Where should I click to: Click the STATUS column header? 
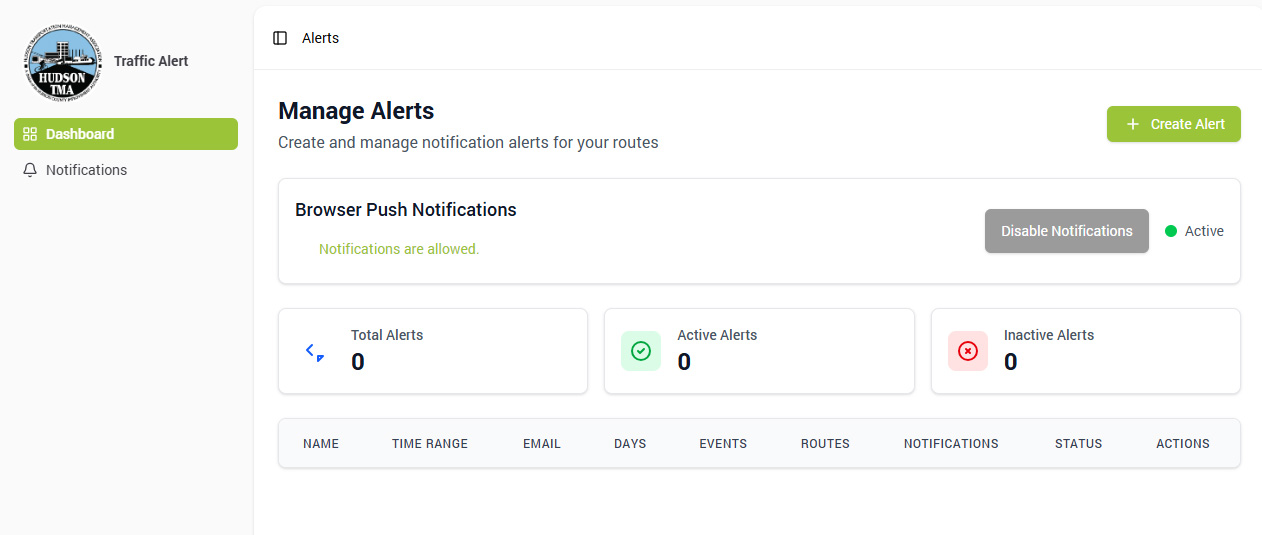click(1078, 444)
